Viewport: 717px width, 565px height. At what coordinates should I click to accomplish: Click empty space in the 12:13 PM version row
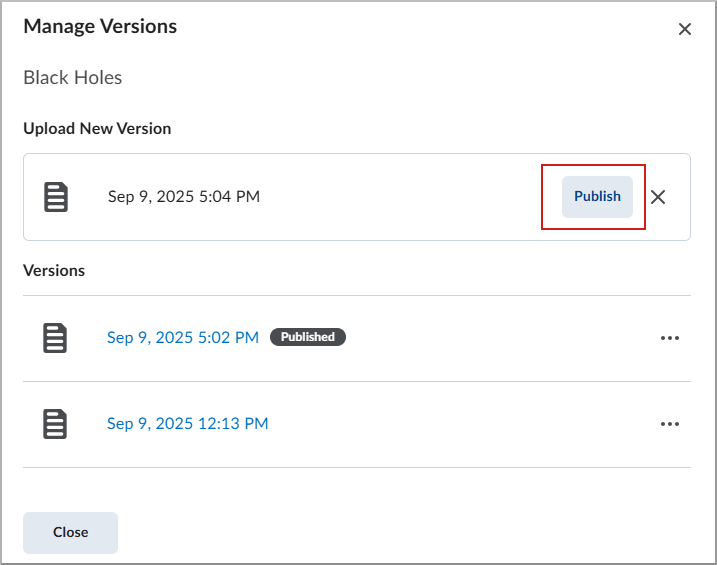pos(460,424)
